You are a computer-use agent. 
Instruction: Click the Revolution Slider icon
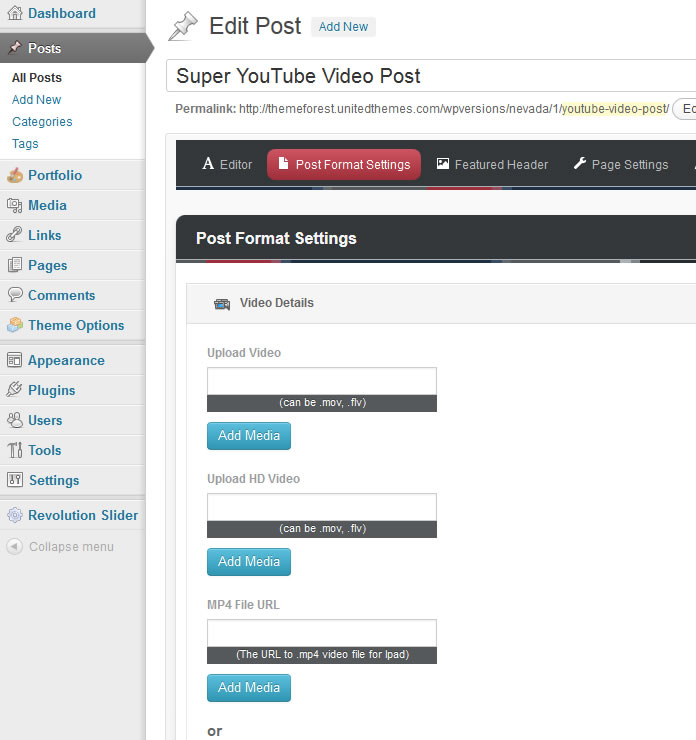point(14,516)
